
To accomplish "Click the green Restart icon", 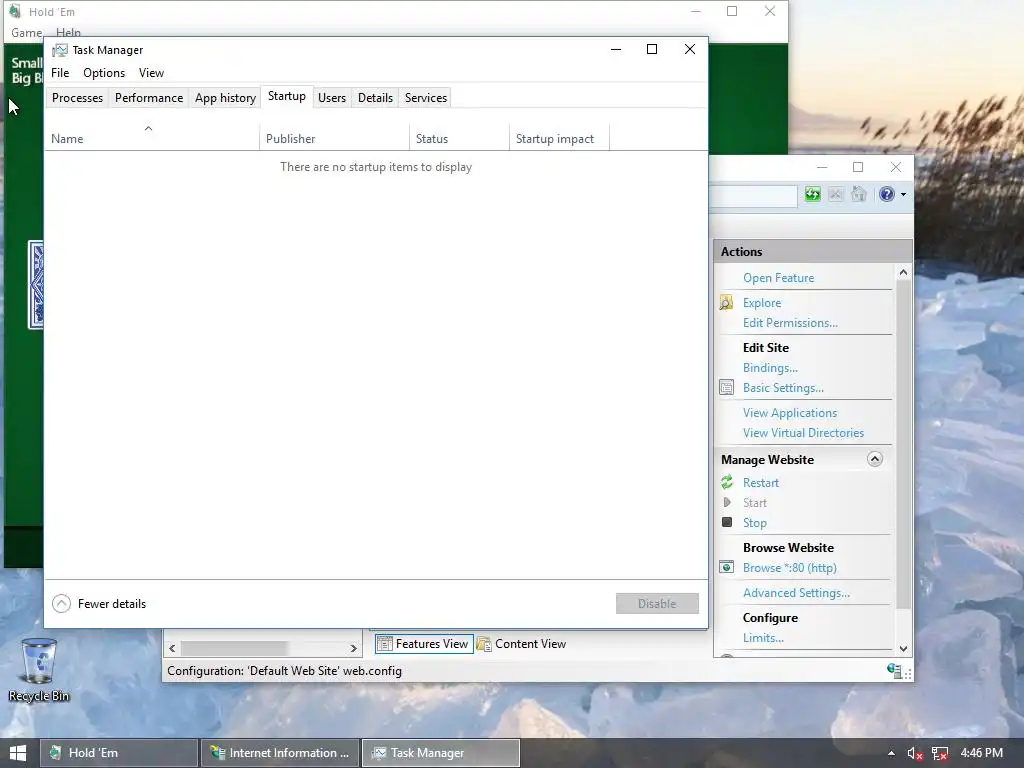I will 727,482.
